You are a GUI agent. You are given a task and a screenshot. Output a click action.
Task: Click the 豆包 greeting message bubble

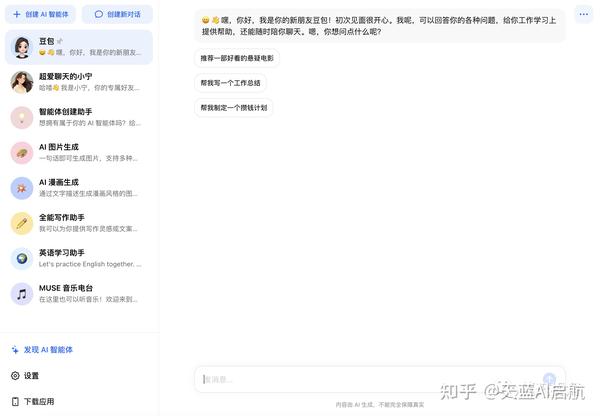[x=380, y=26]
